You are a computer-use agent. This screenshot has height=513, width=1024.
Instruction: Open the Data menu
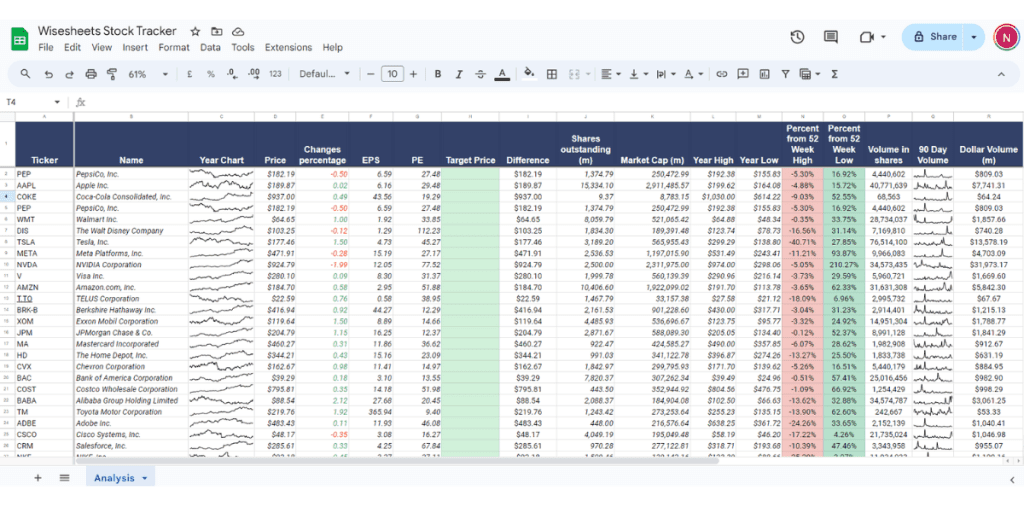(210, 47)
